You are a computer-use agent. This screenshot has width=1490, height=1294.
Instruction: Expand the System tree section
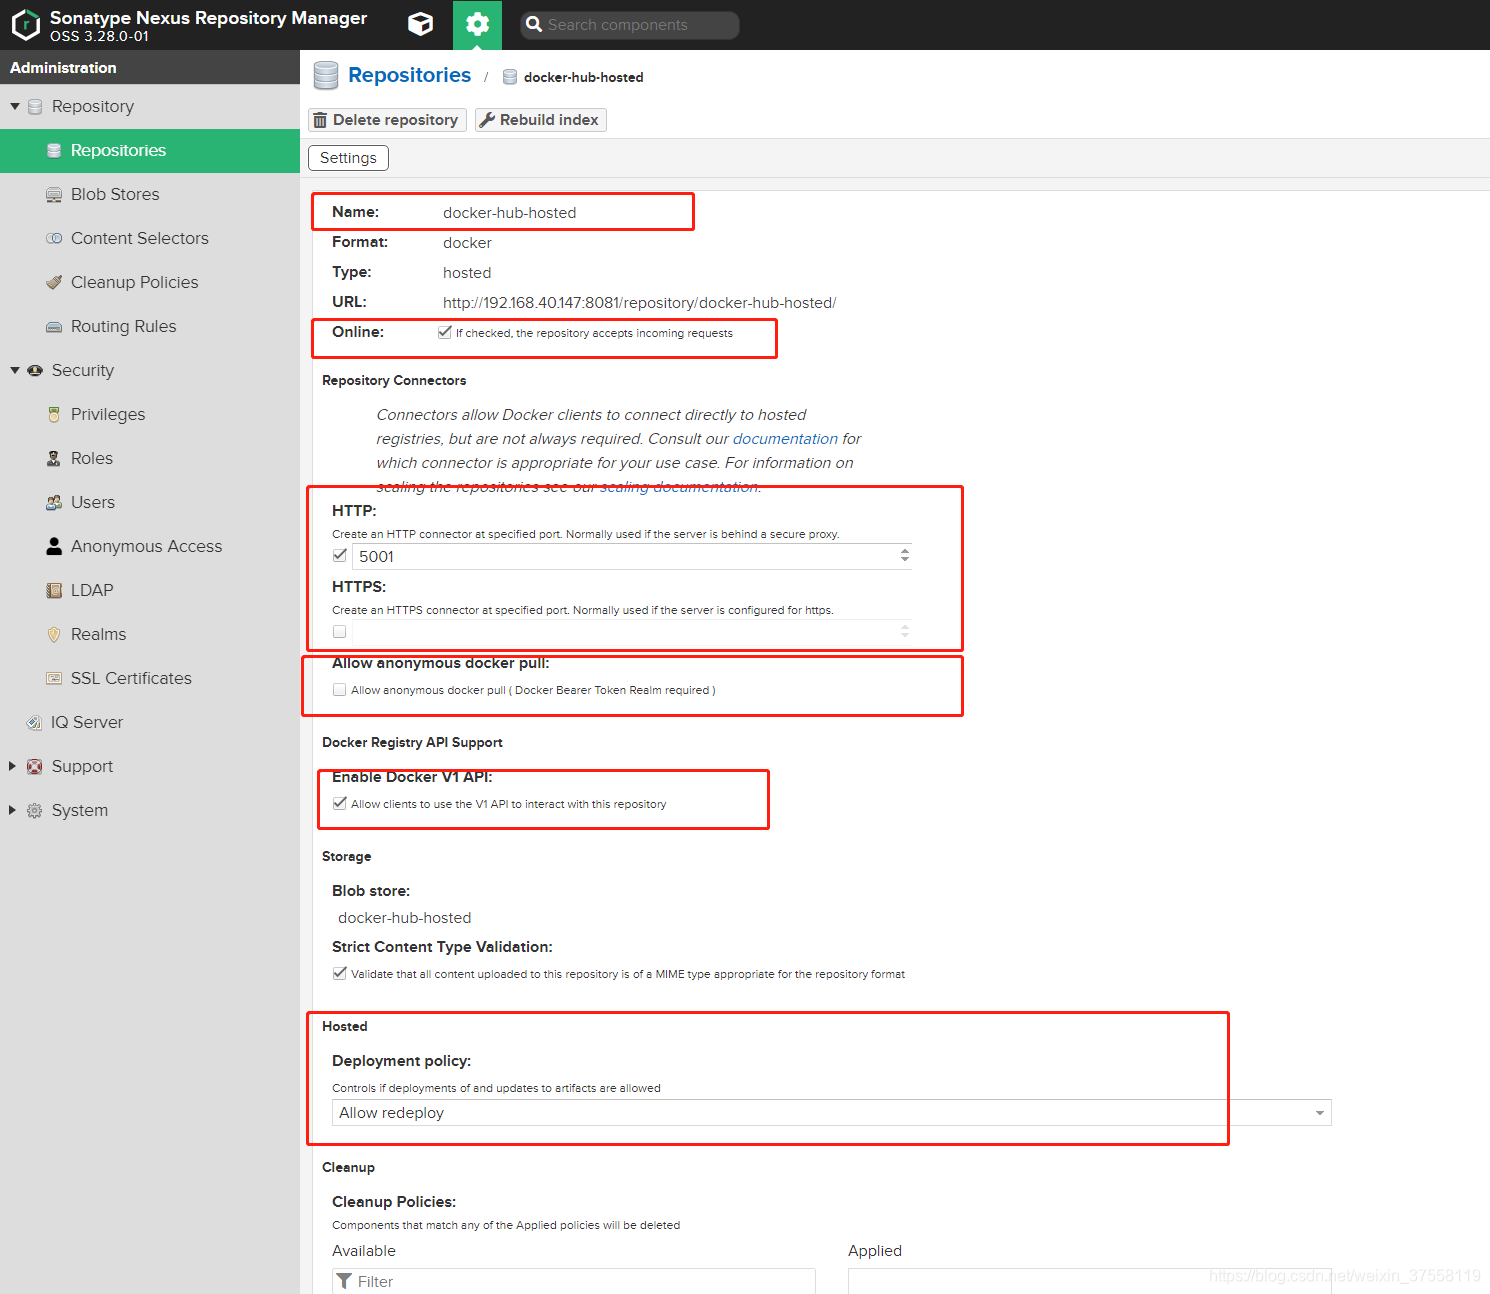coord(13,810)
